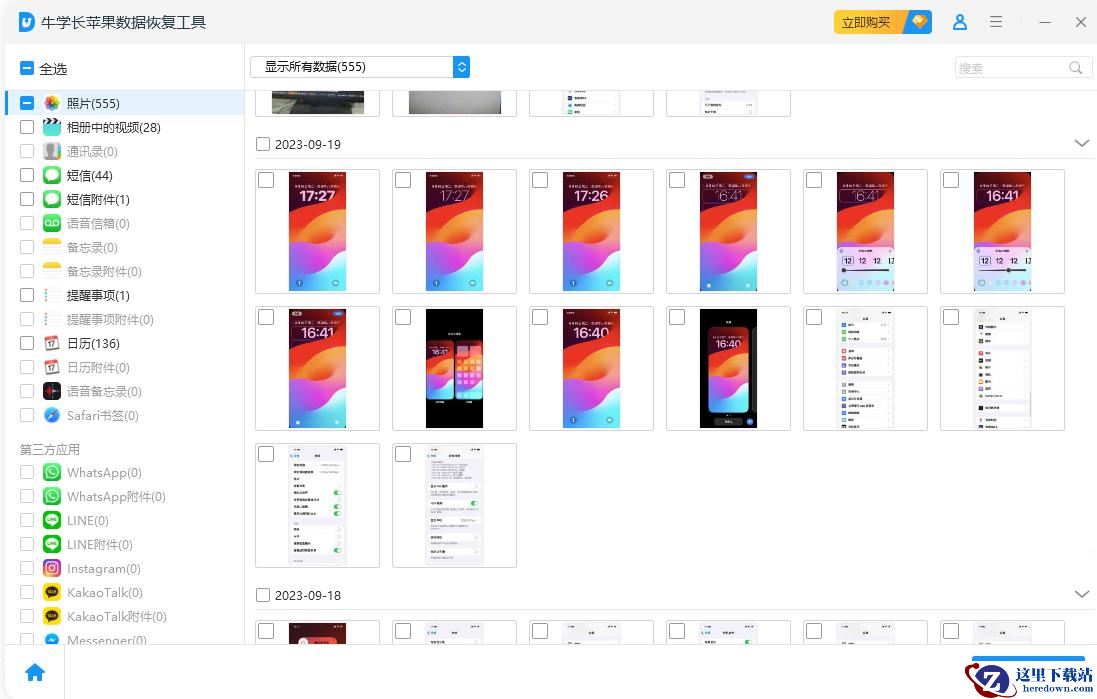The image size is (1097, 699).
Task: Click the search magnifier icon
Action: click(x=1076, y=68)
